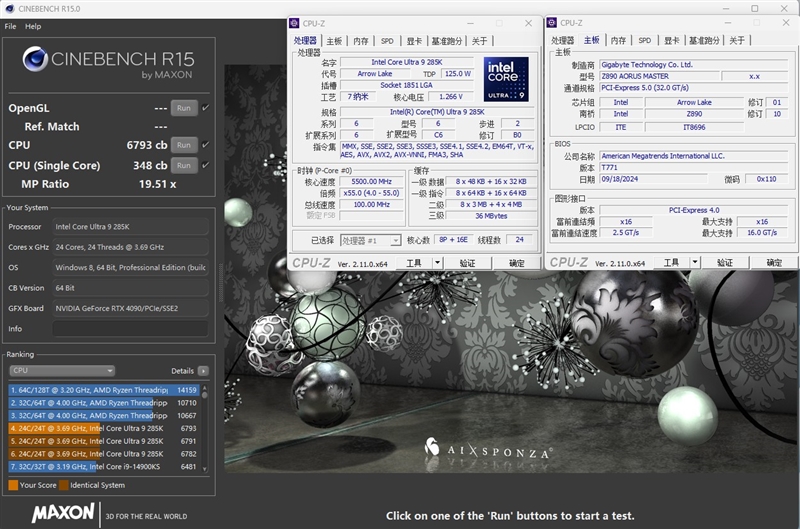The width and height of the screenshot is (800, 529).
Task: Select SPD tab in right CPU-Z window
Action: pyautogui.click(x=644, y=40)
